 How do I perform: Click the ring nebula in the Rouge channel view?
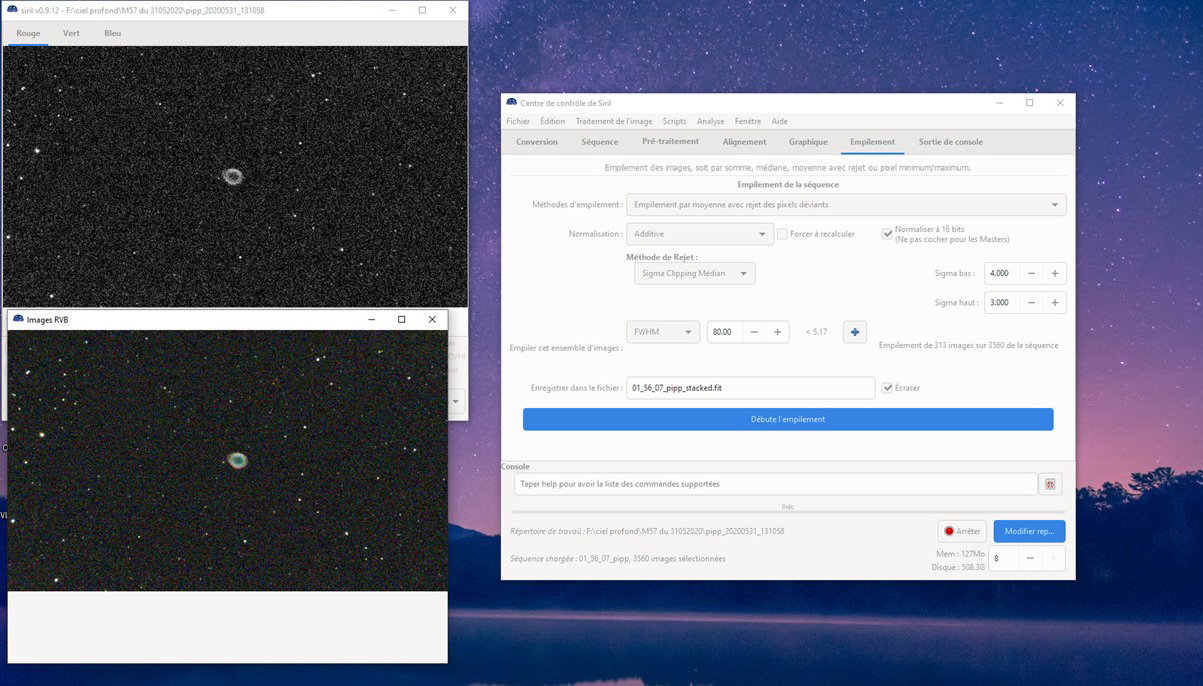[232, 177]
